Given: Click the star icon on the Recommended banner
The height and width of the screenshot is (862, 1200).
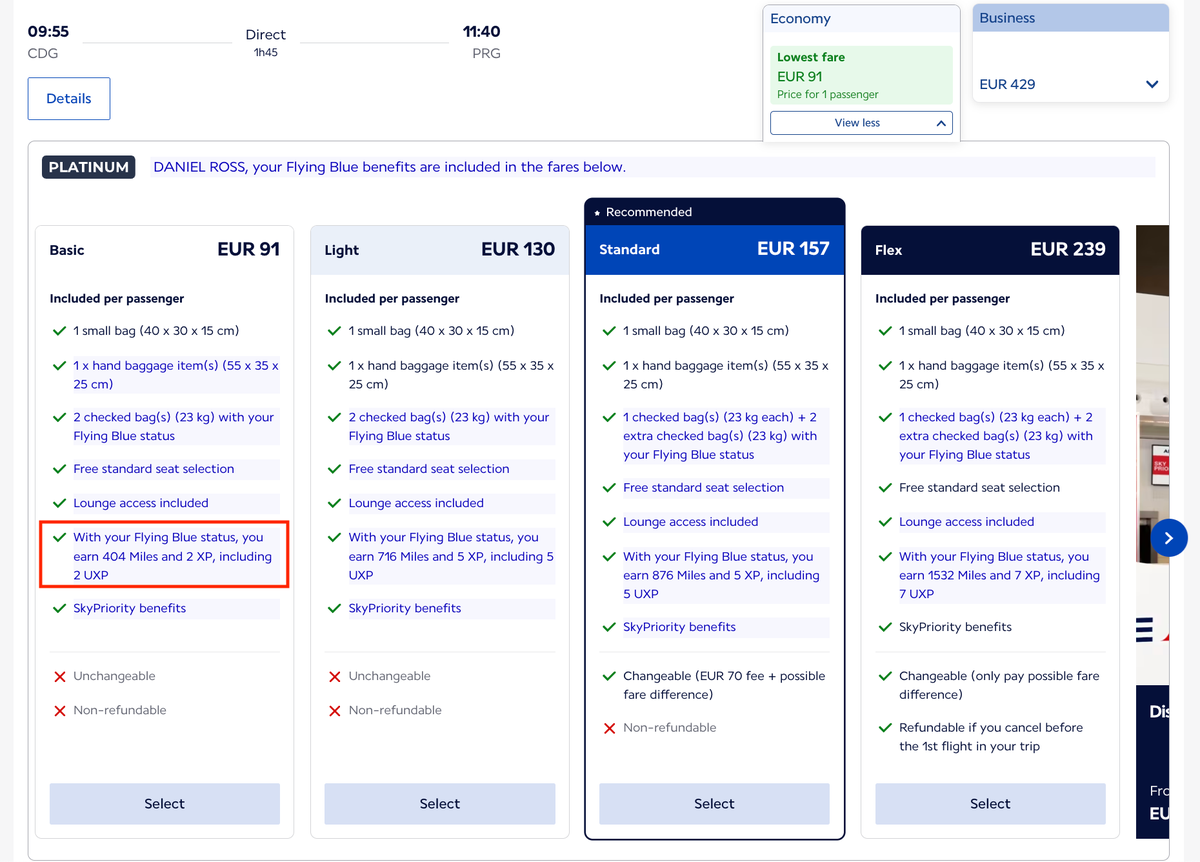Looking at the screenshot, I should (598, 212).
